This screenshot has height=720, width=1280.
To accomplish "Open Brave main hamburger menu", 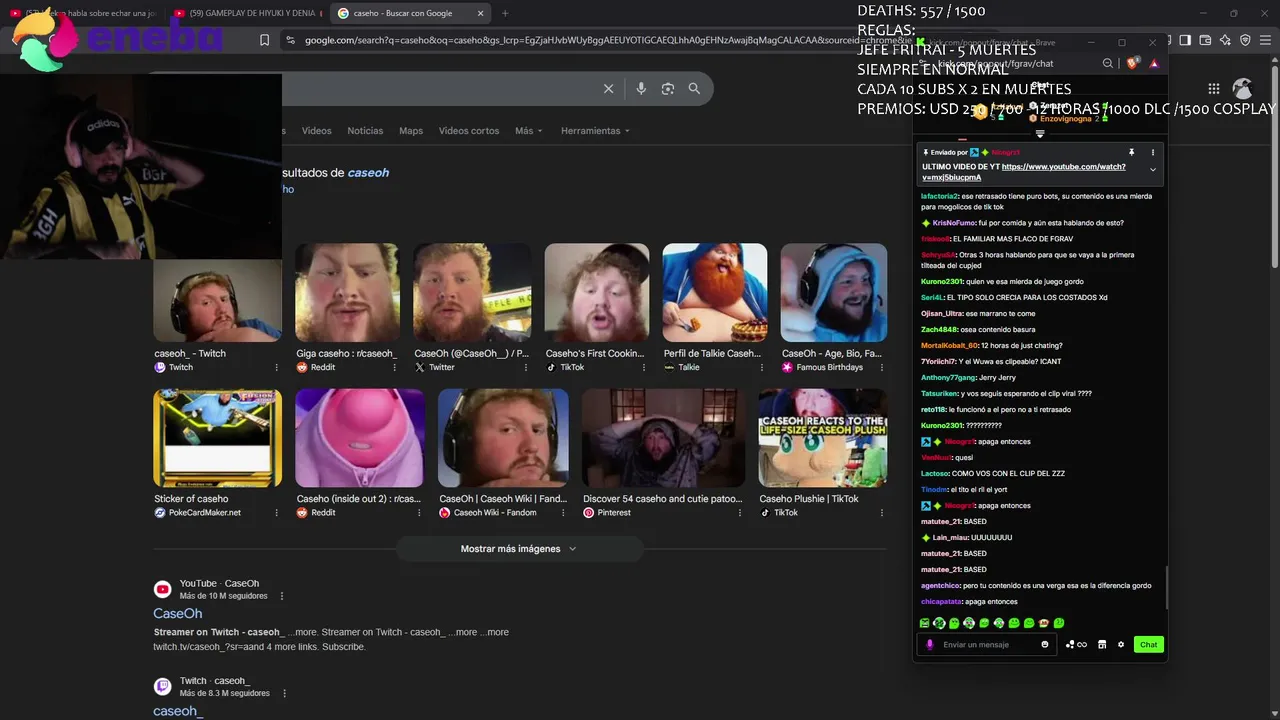I will 1265,40.
